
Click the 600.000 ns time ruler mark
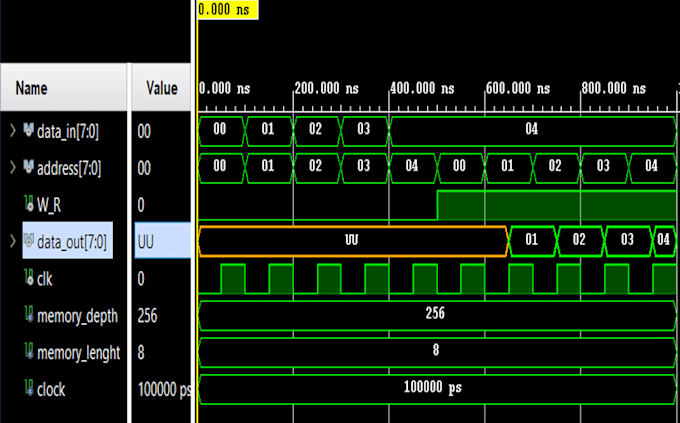518,88
